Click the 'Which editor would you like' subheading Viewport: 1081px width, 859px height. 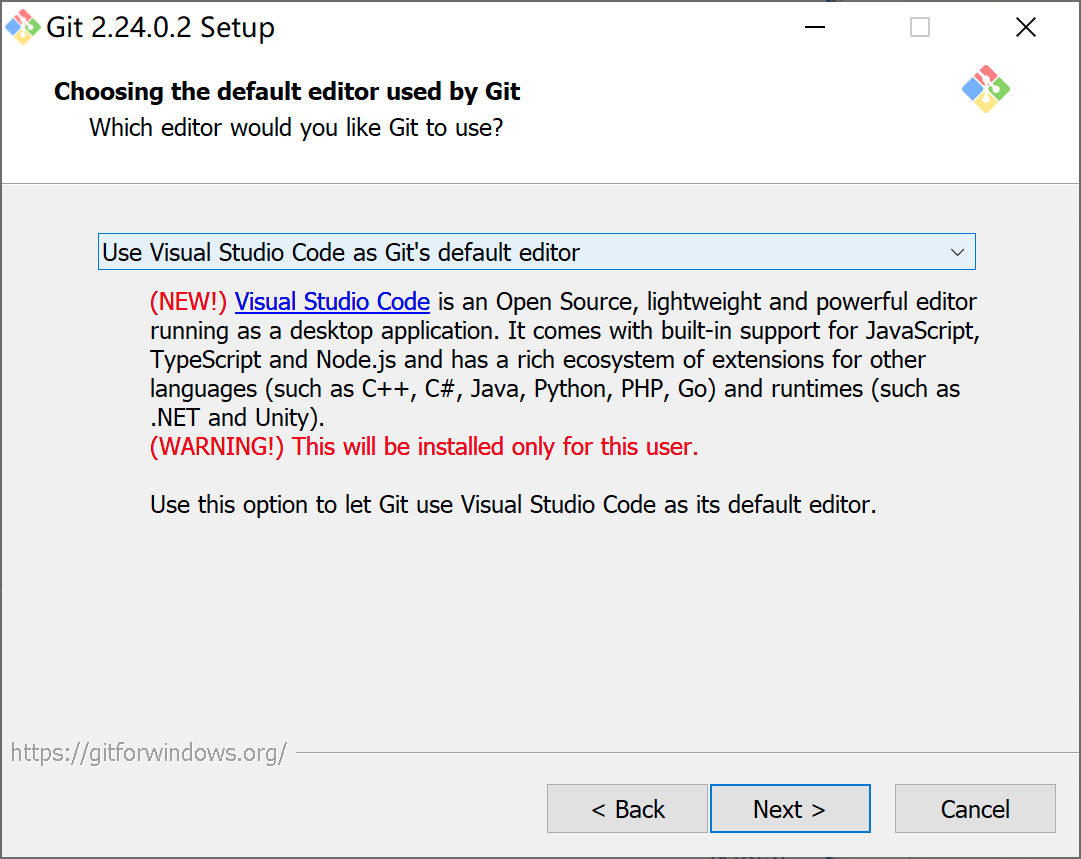click(x=295, y=128)
